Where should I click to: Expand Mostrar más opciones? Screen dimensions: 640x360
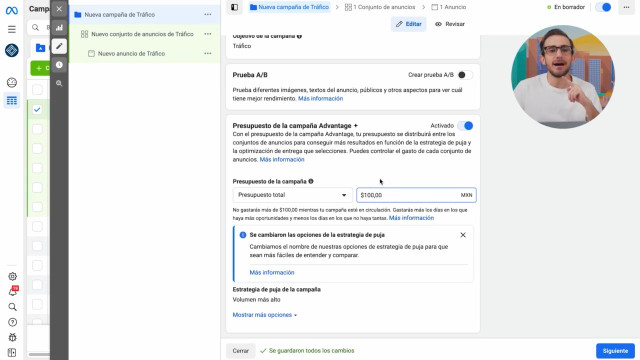tap(264, 315)
